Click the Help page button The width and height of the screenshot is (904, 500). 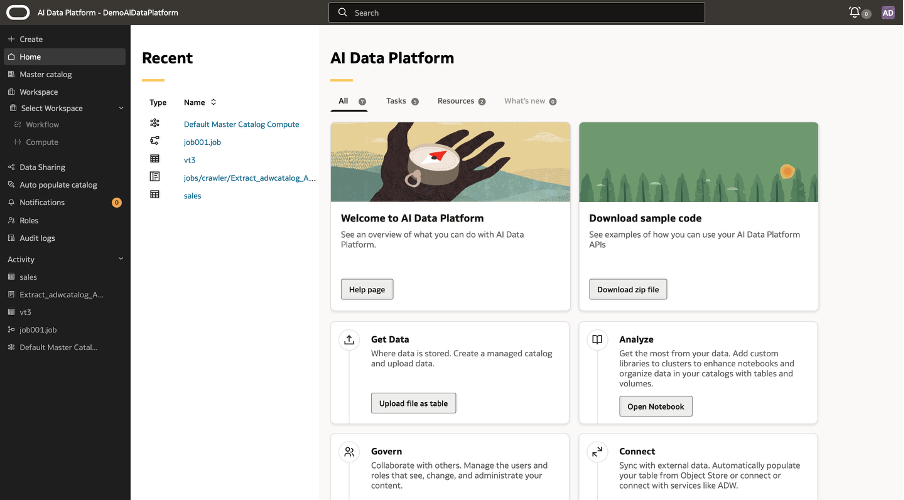tap(367, 290)
